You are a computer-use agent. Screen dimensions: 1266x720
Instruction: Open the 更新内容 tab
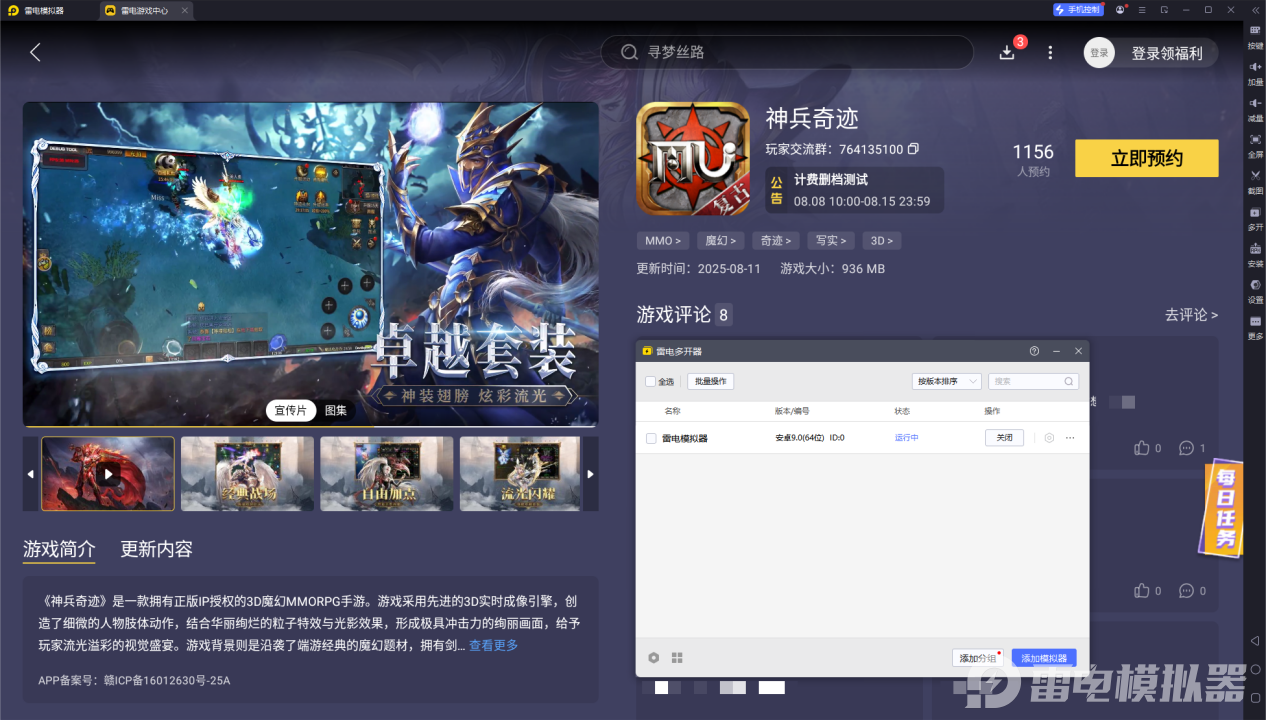point(156,549)
